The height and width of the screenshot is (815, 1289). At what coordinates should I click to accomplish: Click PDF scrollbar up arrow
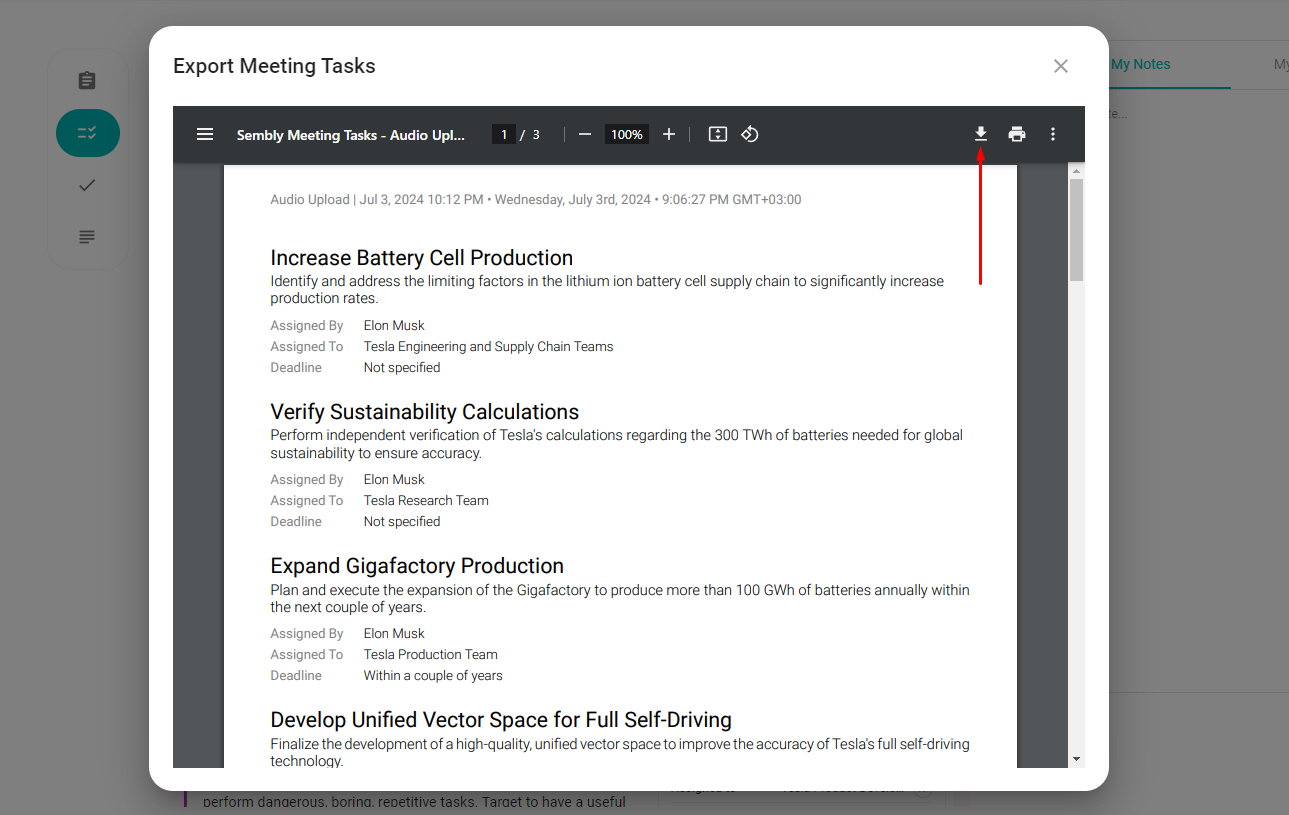tap(1077, 171)
